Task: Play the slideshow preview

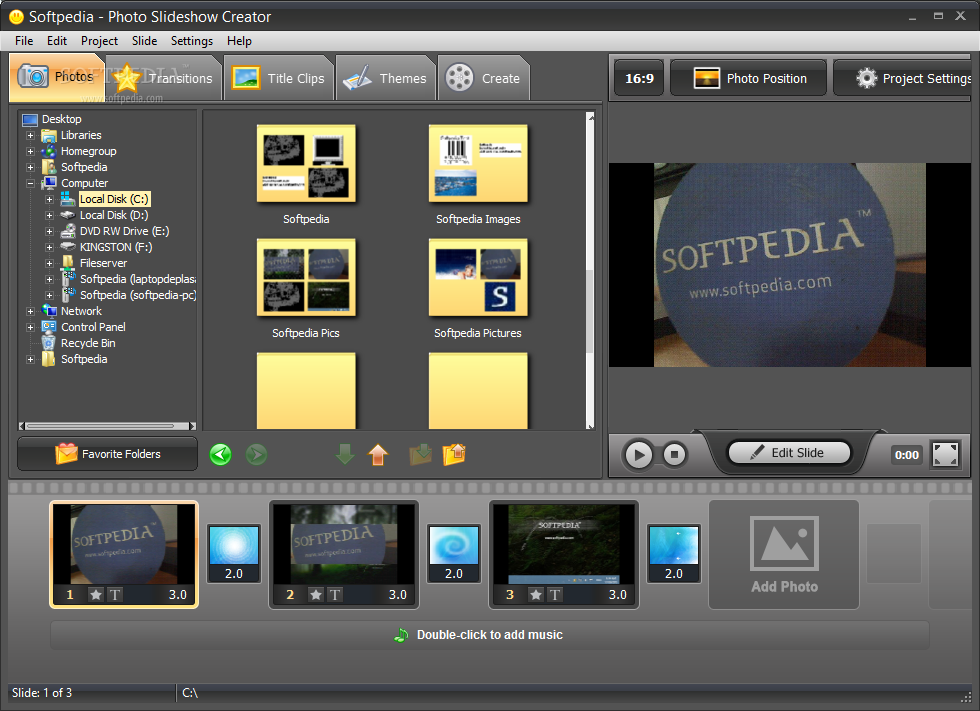Action: click(x=638, y=454)
